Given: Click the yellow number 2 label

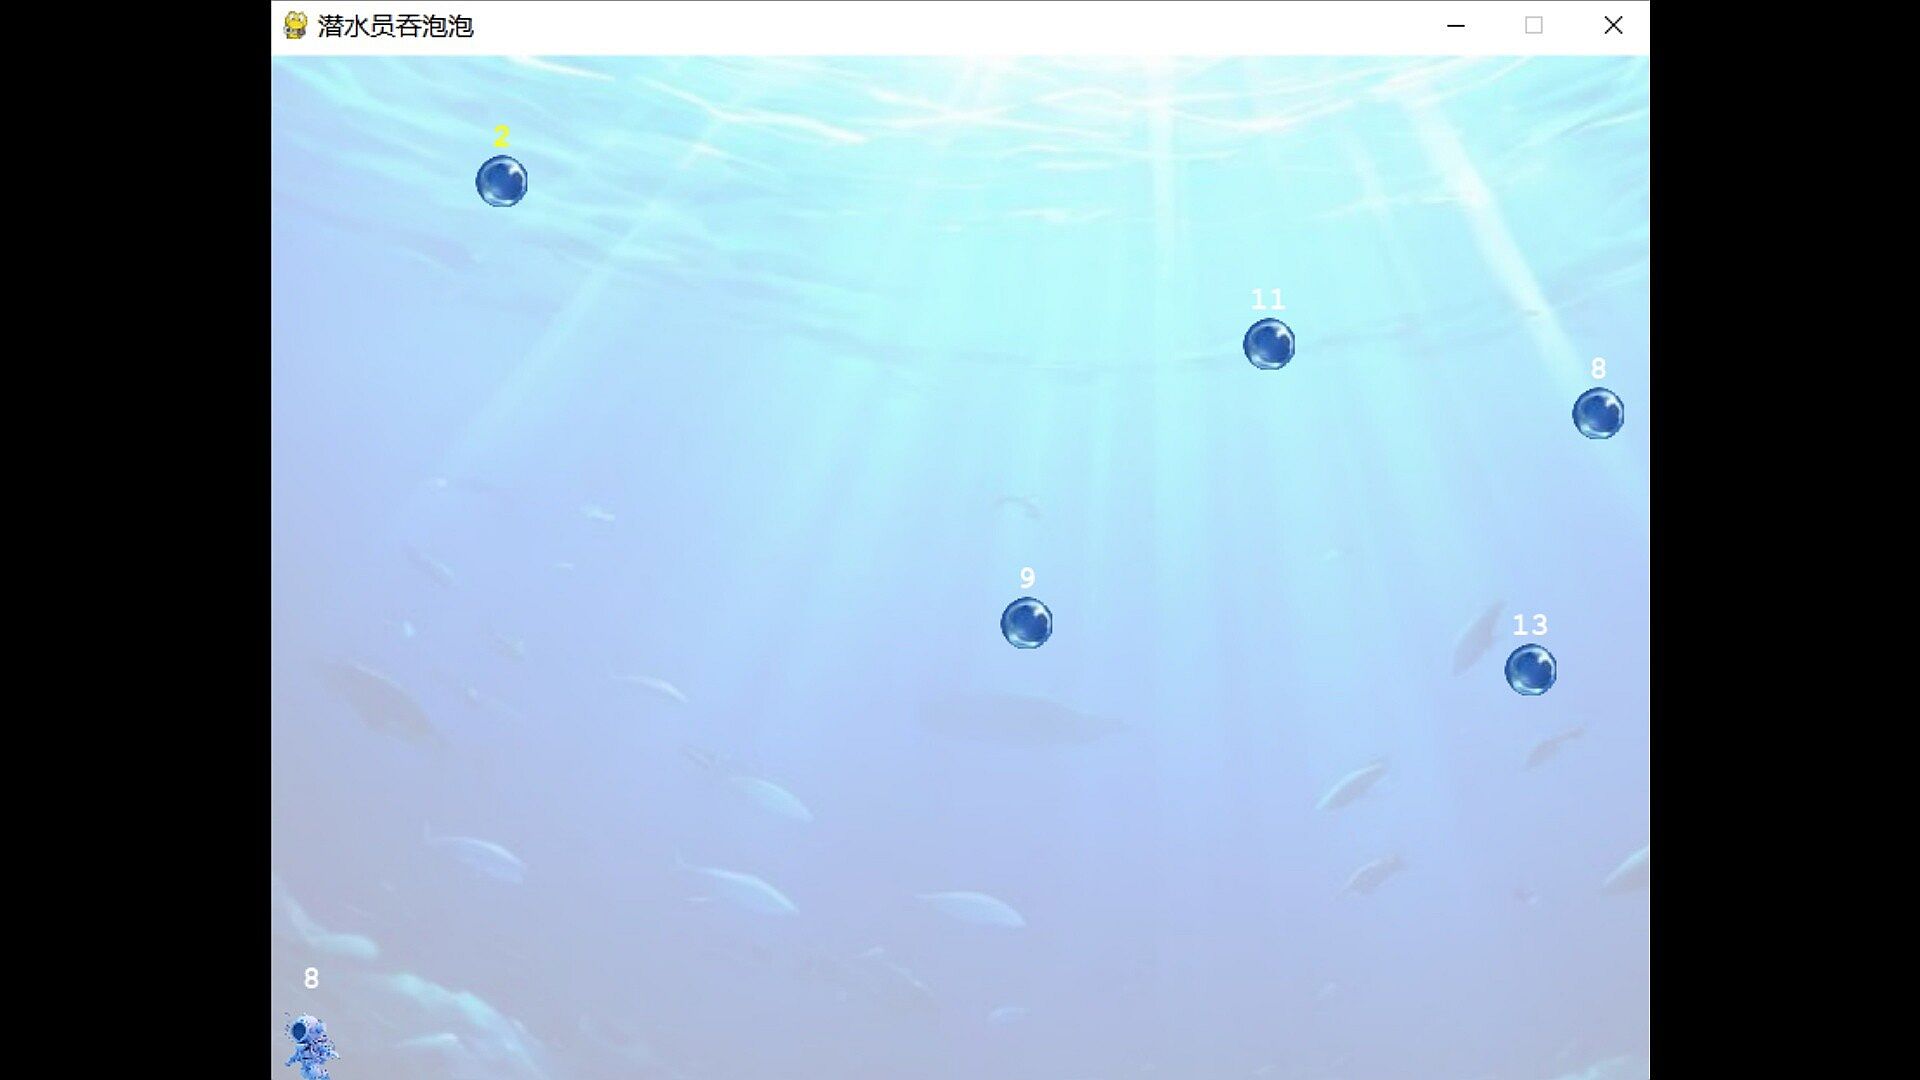Looking at the screenshot, I should click(x=502, y=136).
